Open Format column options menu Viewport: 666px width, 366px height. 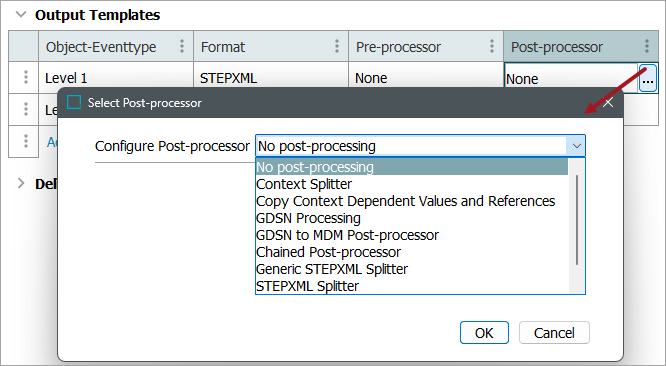pos(337,46)
